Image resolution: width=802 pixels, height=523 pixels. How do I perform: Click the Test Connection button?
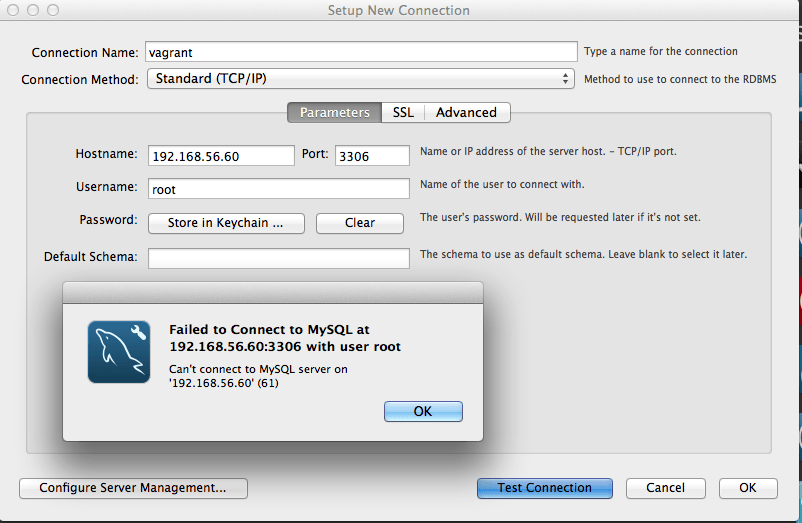[544, 488]
